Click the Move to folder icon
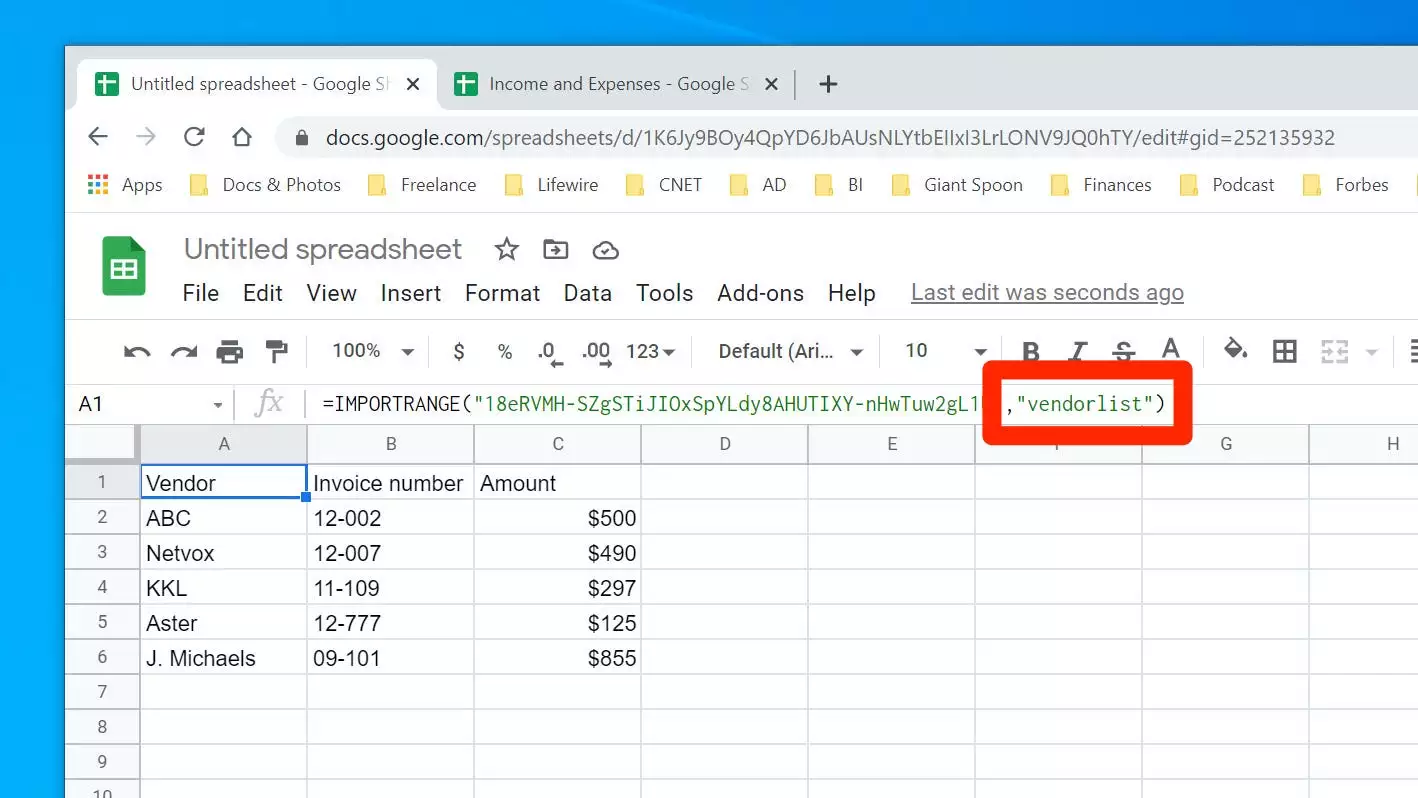 [556, 250]
